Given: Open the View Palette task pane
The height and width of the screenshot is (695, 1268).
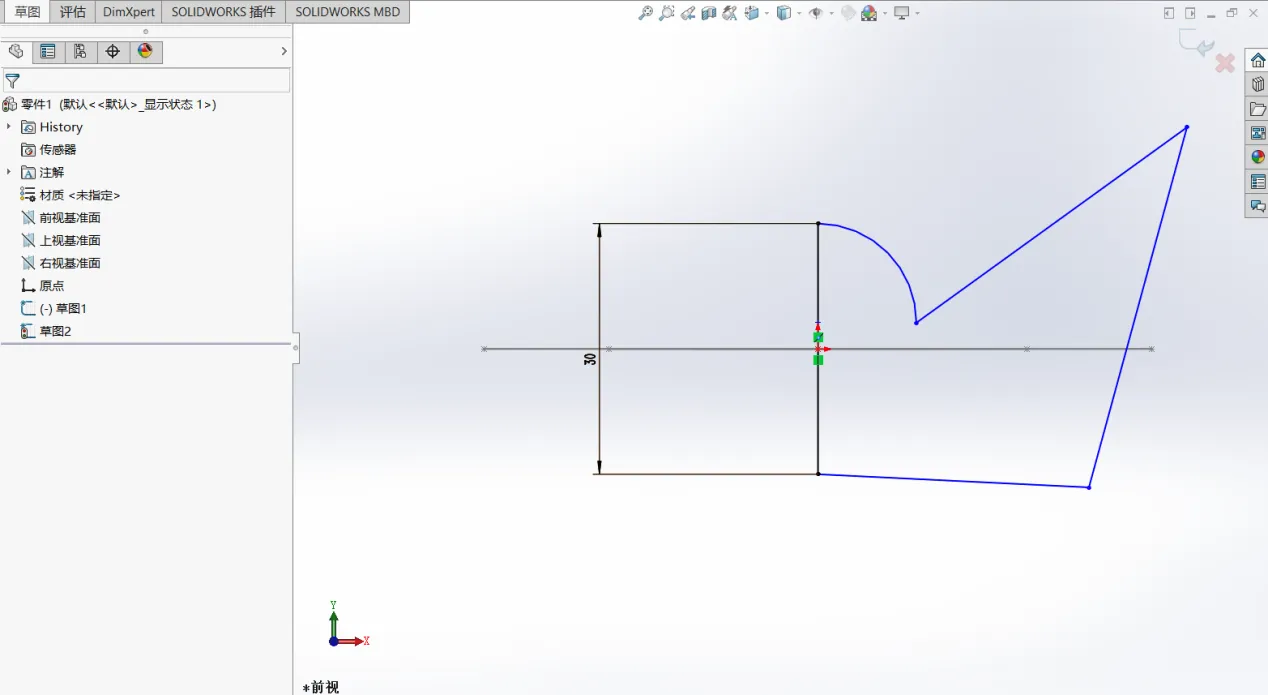Looking at the screenshot, I should (x=1257, y=133).
